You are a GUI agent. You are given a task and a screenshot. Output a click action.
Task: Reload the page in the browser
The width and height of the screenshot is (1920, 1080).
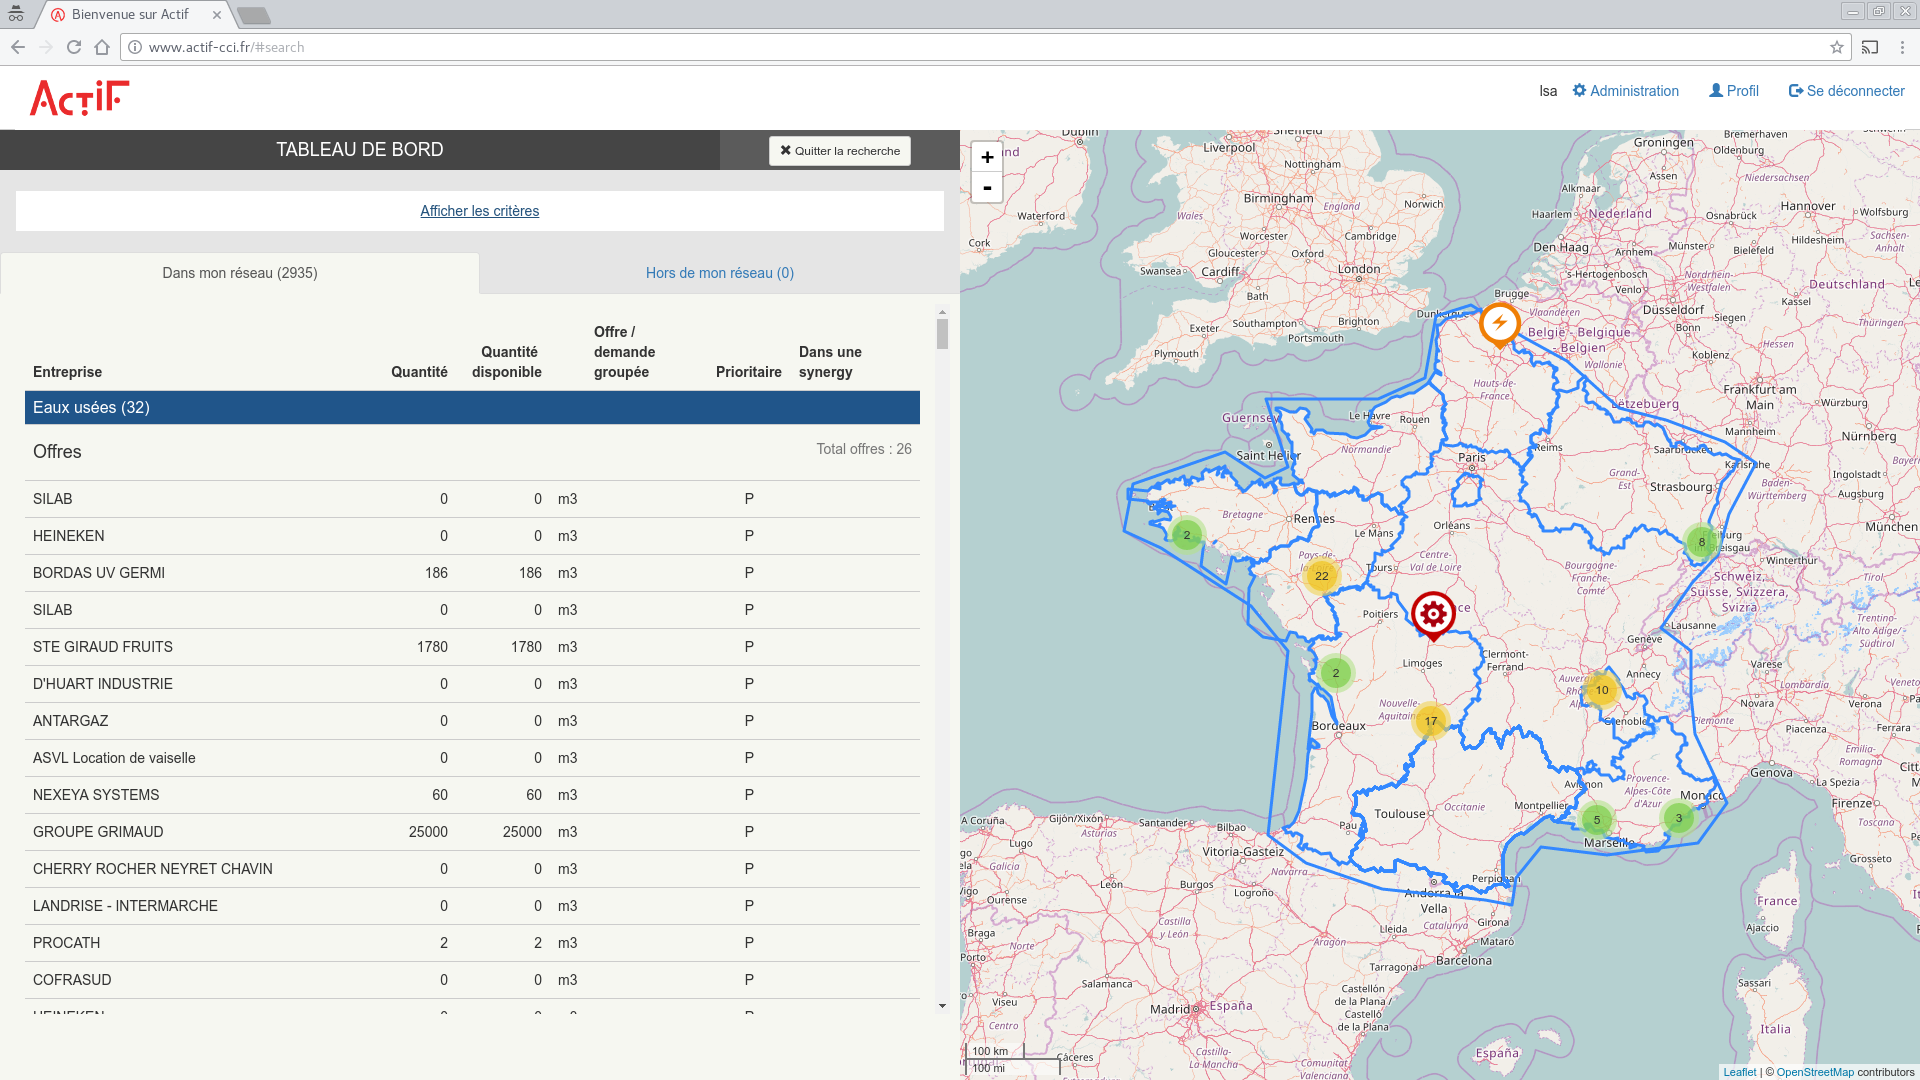point(74,47)
